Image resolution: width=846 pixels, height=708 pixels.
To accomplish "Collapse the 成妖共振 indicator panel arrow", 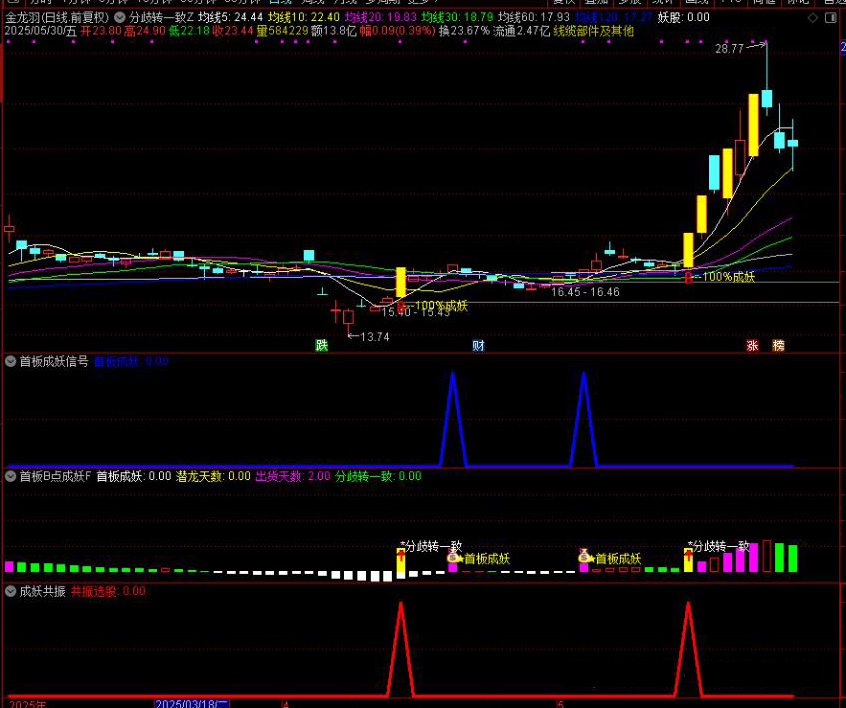I will point(10,591).
